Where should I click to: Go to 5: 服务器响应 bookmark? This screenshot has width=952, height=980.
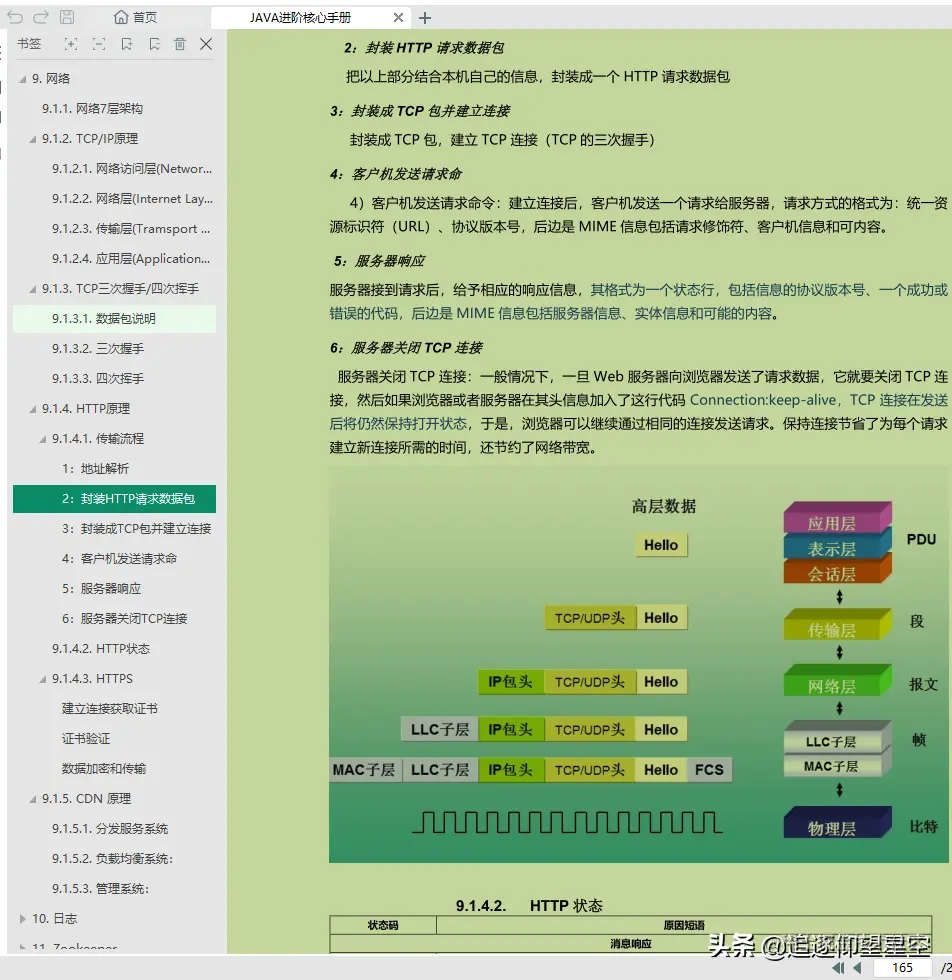(101, 589)
